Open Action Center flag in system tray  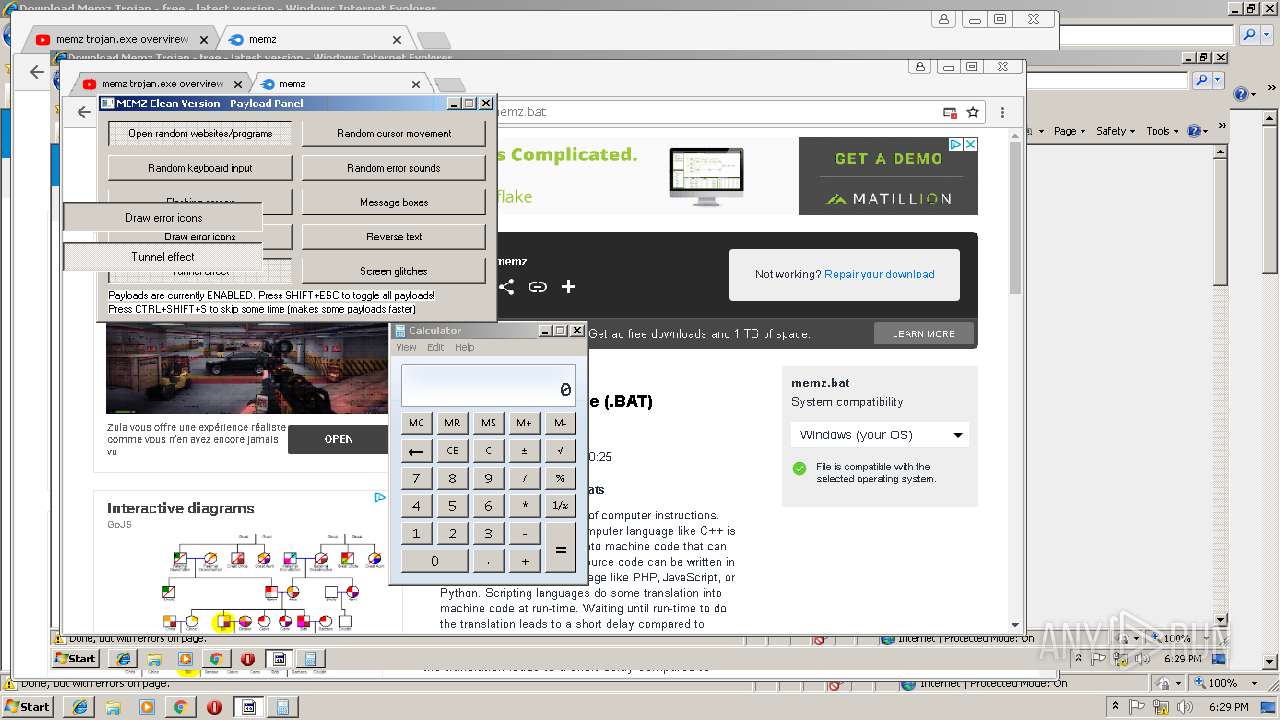point(1138,707)
